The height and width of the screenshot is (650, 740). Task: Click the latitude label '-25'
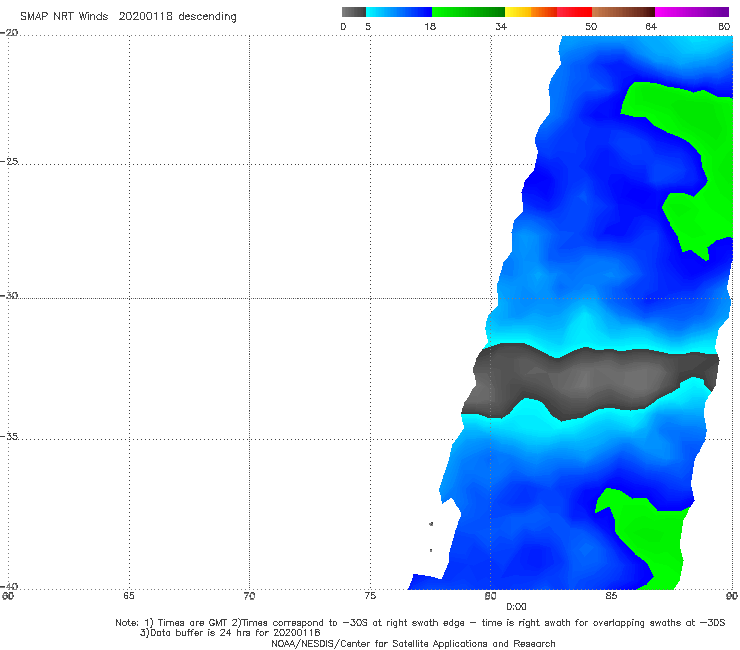(x=9, y=161)
